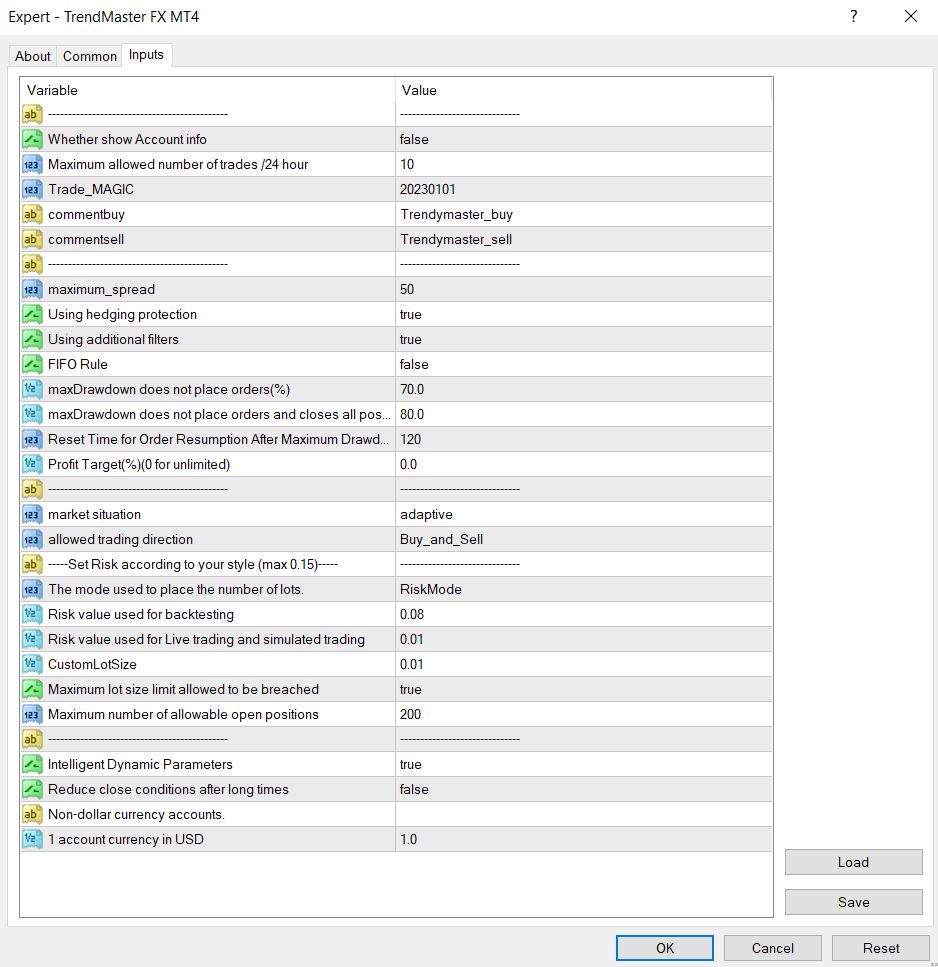
Task: Click the decimal icon beside Profit Target(%)
Action: (x=31, y=464)
